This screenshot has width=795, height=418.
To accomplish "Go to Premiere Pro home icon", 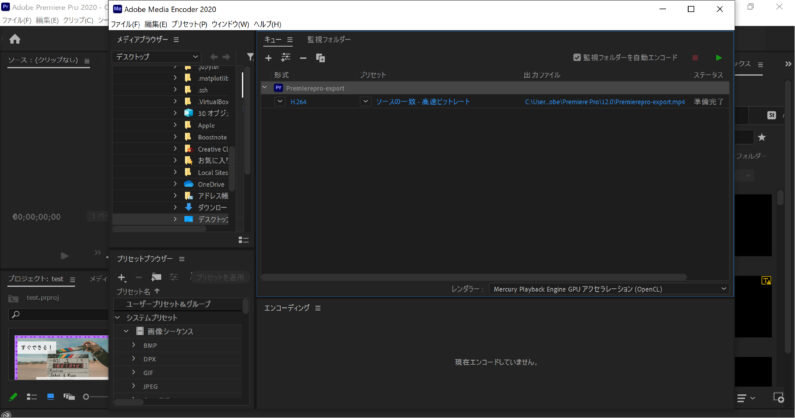I will click(x=14, y=39).
